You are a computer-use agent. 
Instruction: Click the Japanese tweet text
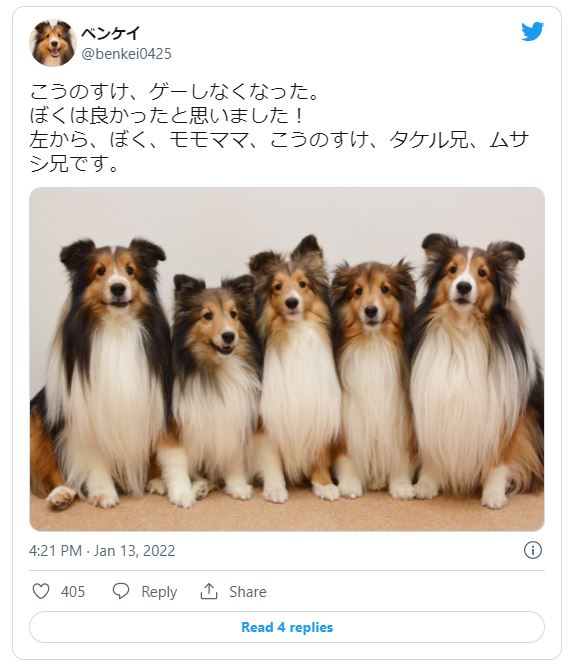pyautogui.click(x=280, y=128)
